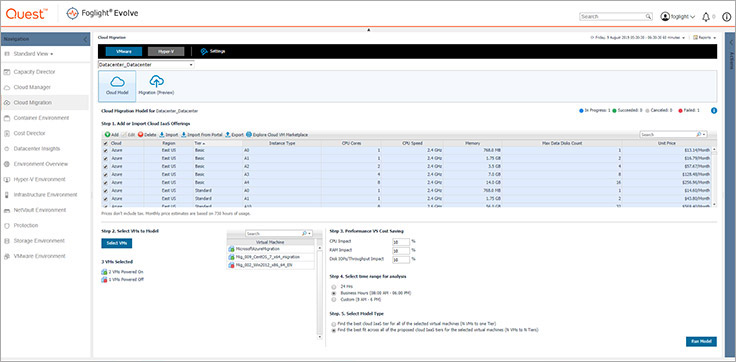Sort by the Instance Type column header
Screen dimensions: 736x362
click(282, 143)
